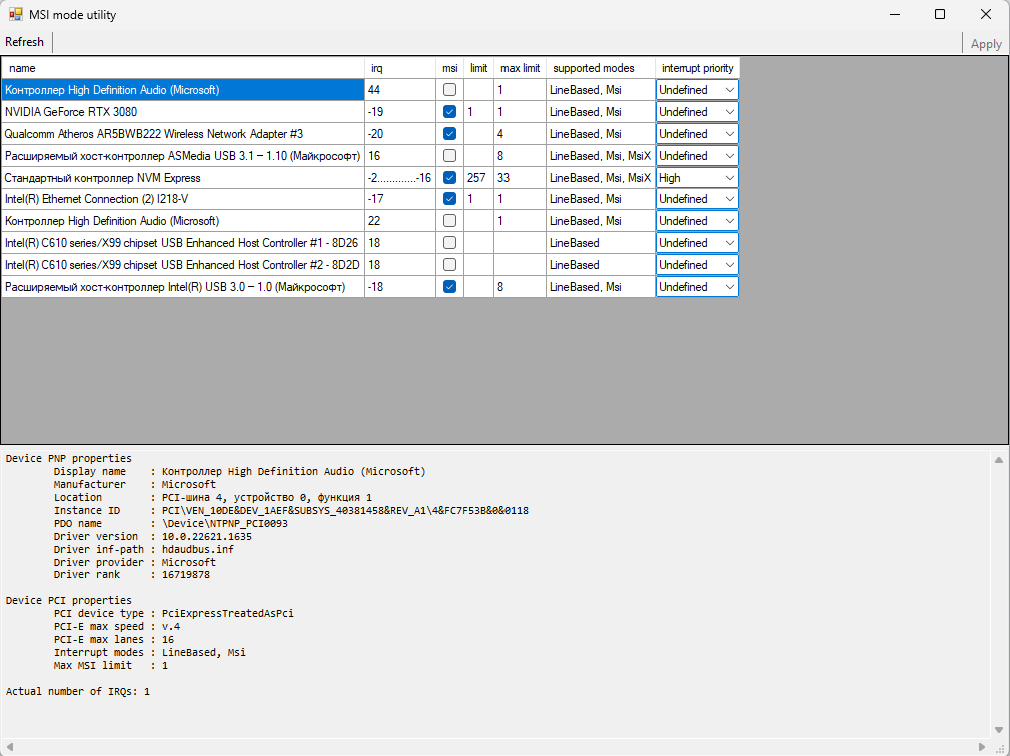This screenshot has width=1010, height=756.
Task: Click the Instance ID line in device properties
Action: pyautogui.click(x=291, y=511)
